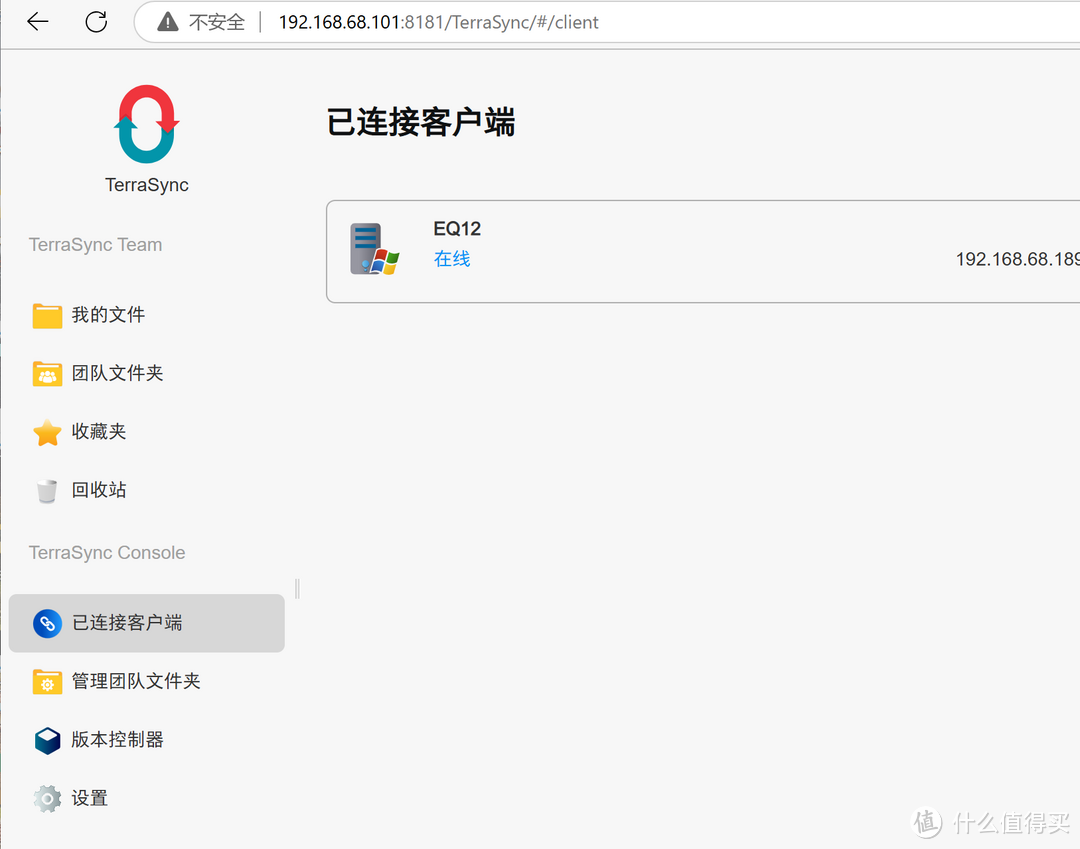Reload the page with refresh icon
Image resolution: width=1080 pixels, height=849 pixels.
(96, 22)
